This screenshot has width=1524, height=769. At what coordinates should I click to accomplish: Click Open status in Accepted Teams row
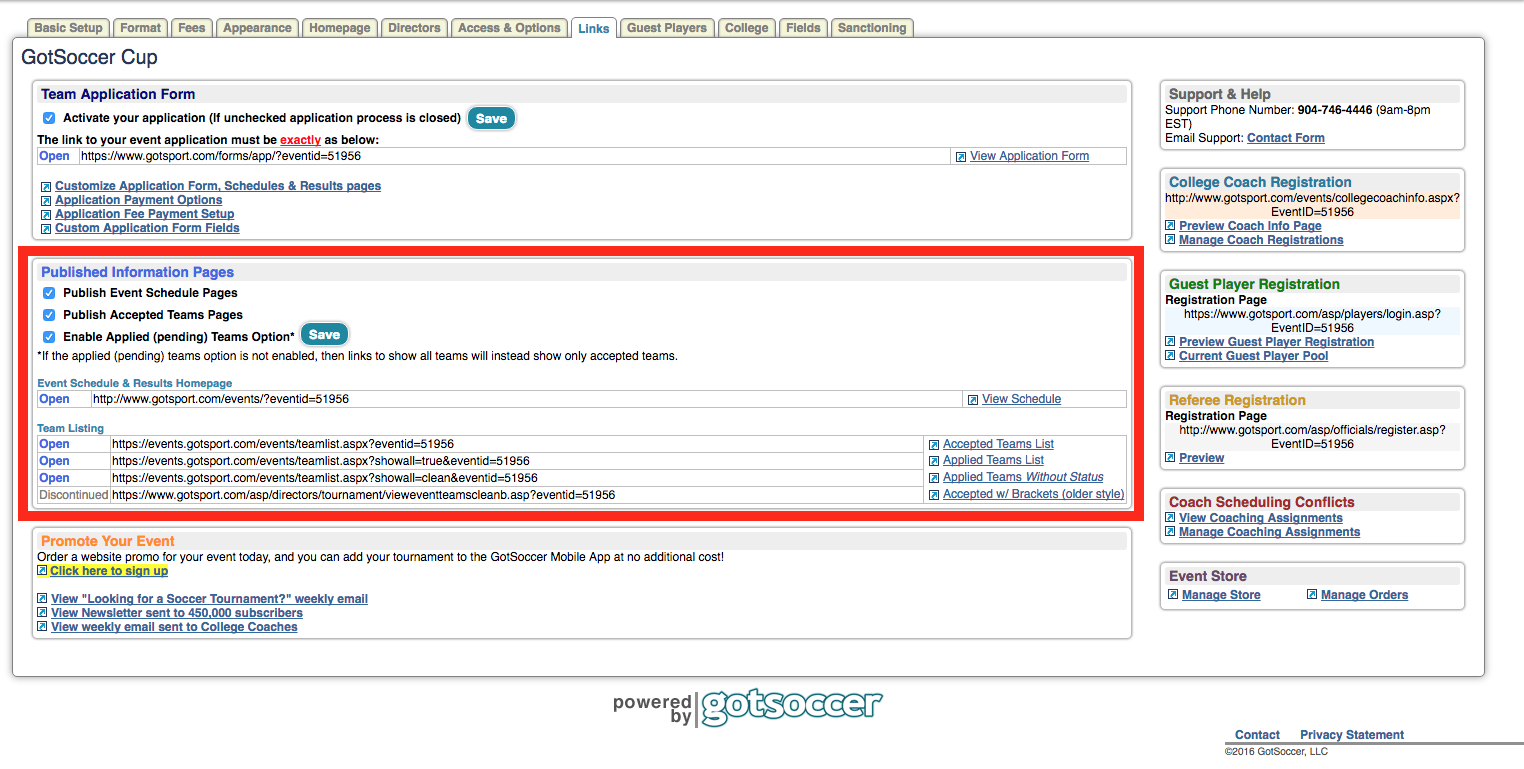54,444
